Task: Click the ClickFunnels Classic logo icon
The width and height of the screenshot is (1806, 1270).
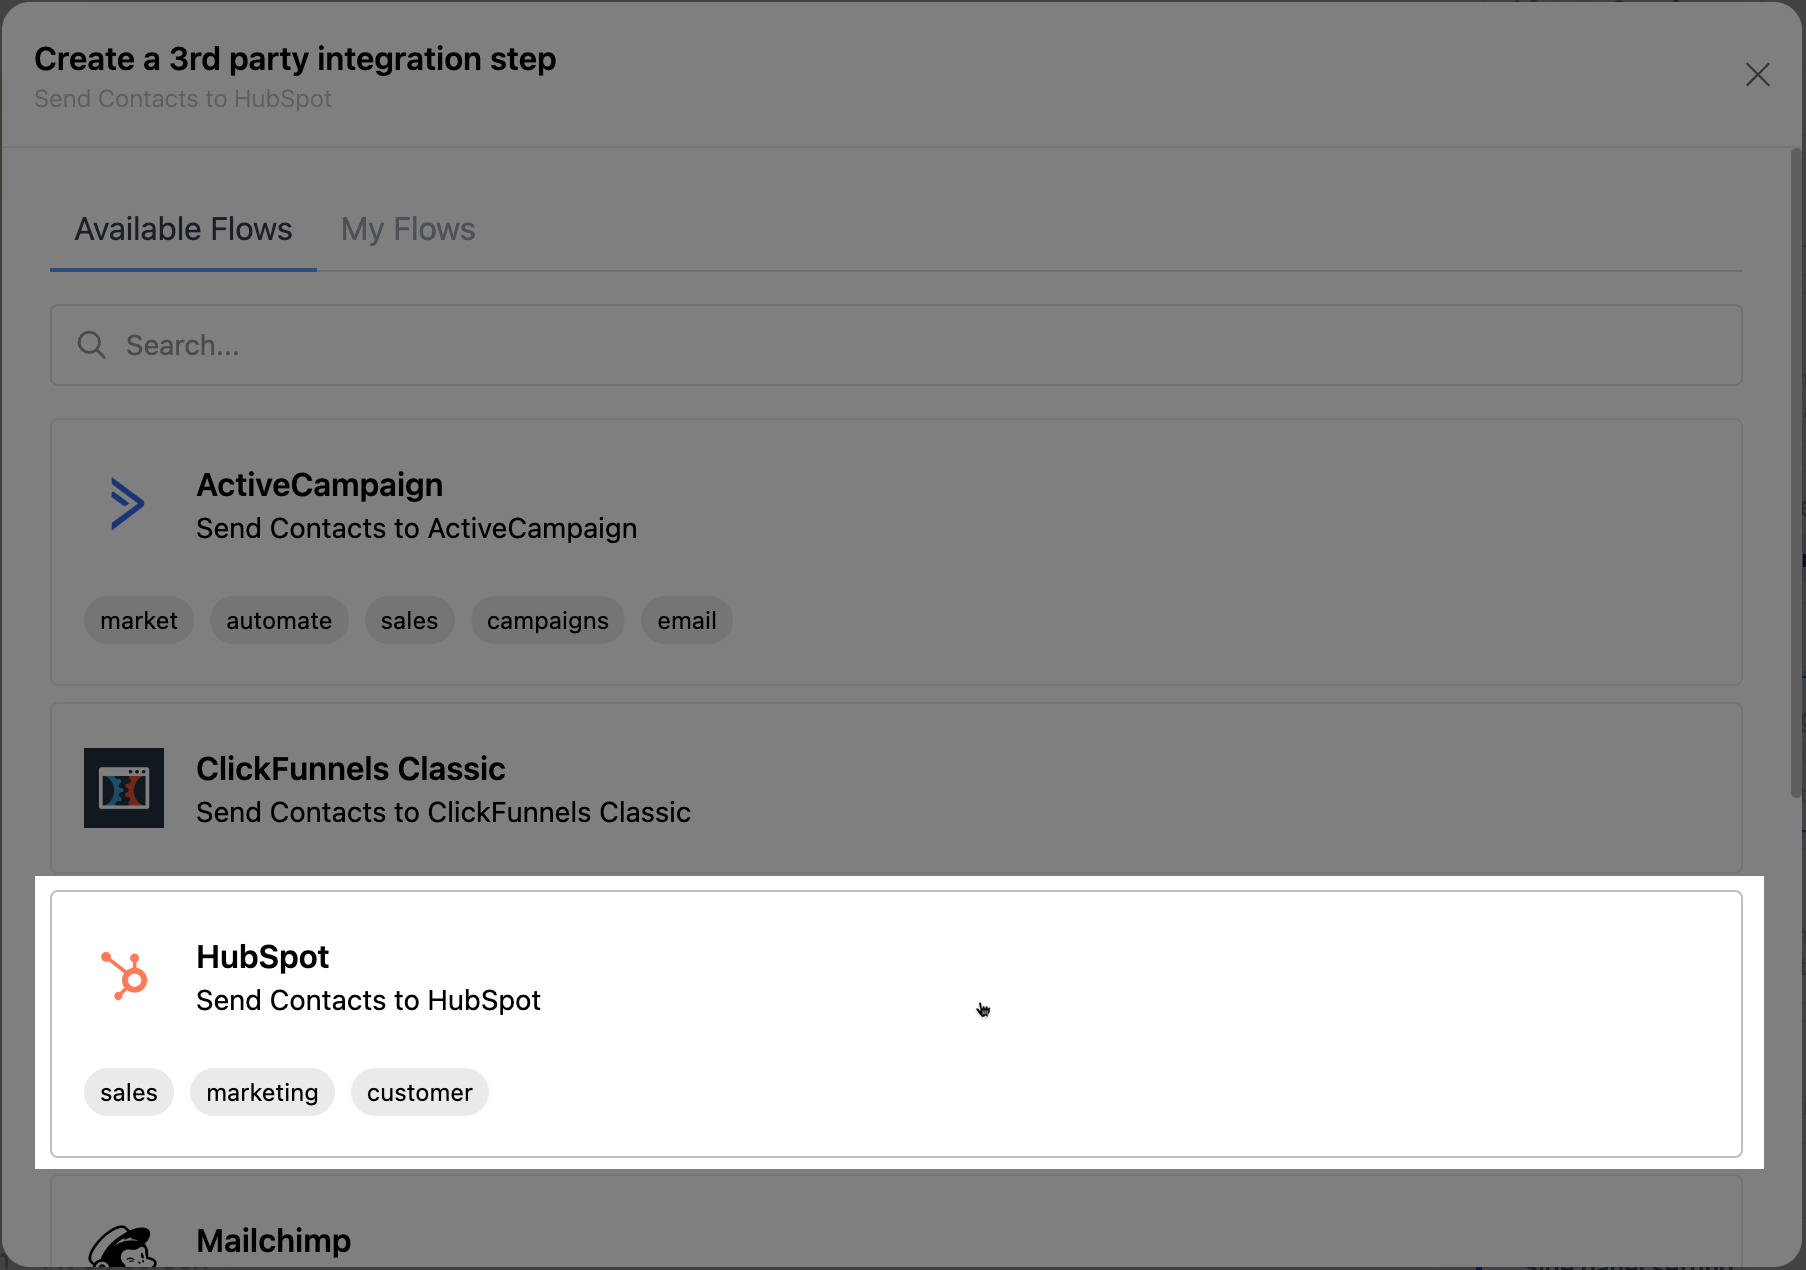Action: (x=124, y=788)
